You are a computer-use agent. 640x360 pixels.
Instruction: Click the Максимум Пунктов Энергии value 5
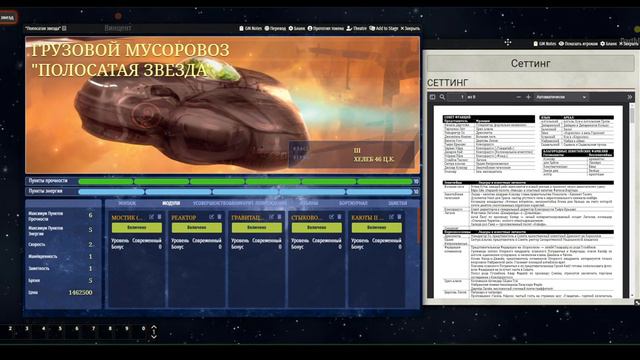coord(91,230)
